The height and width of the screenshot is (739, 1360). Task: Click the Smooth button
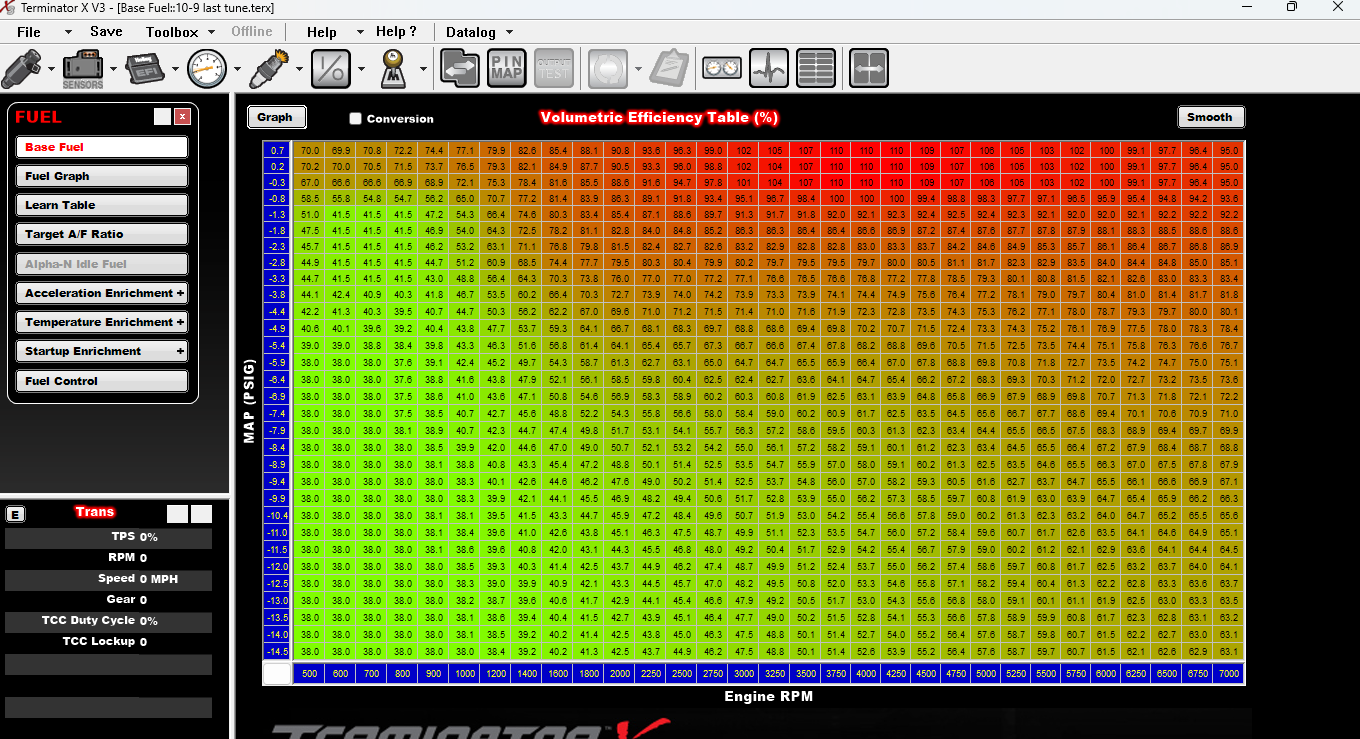[x=1210, y=117]
